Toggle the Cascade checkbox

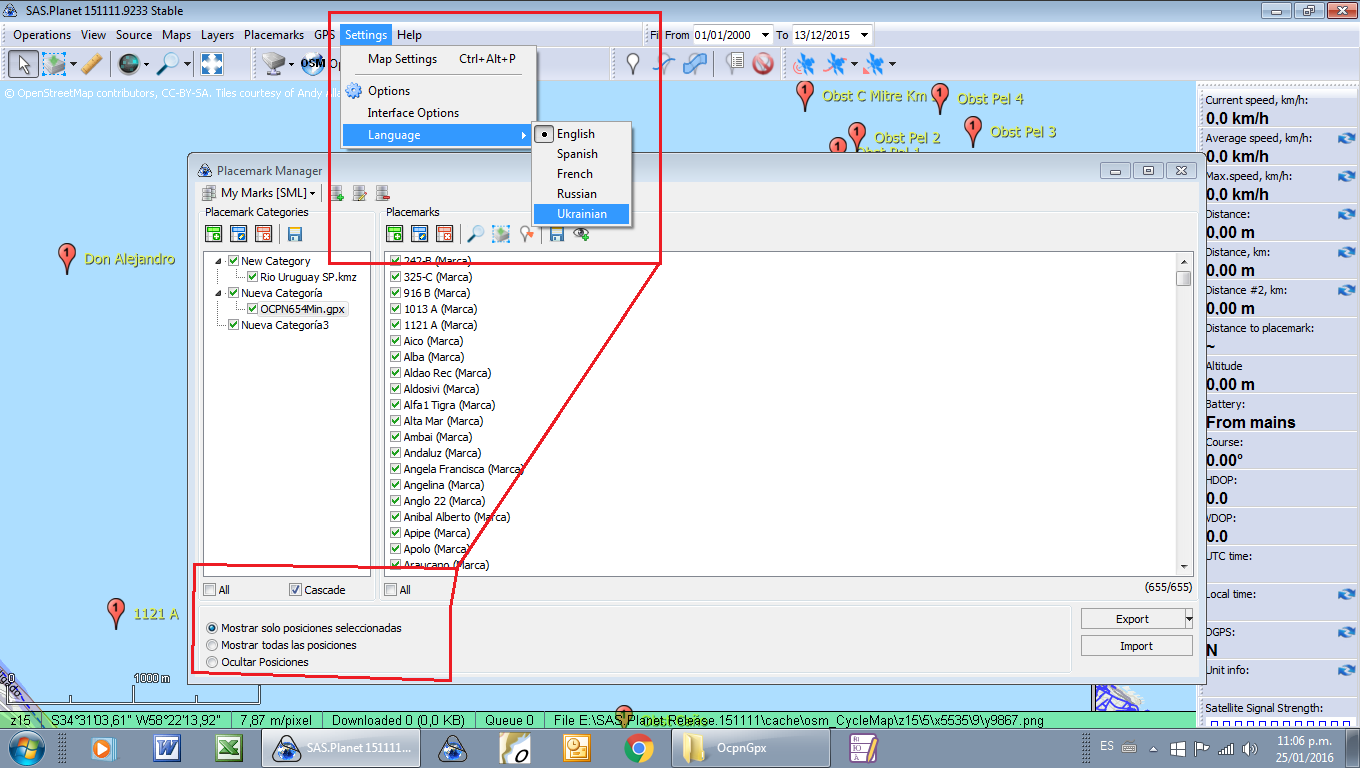295,590
